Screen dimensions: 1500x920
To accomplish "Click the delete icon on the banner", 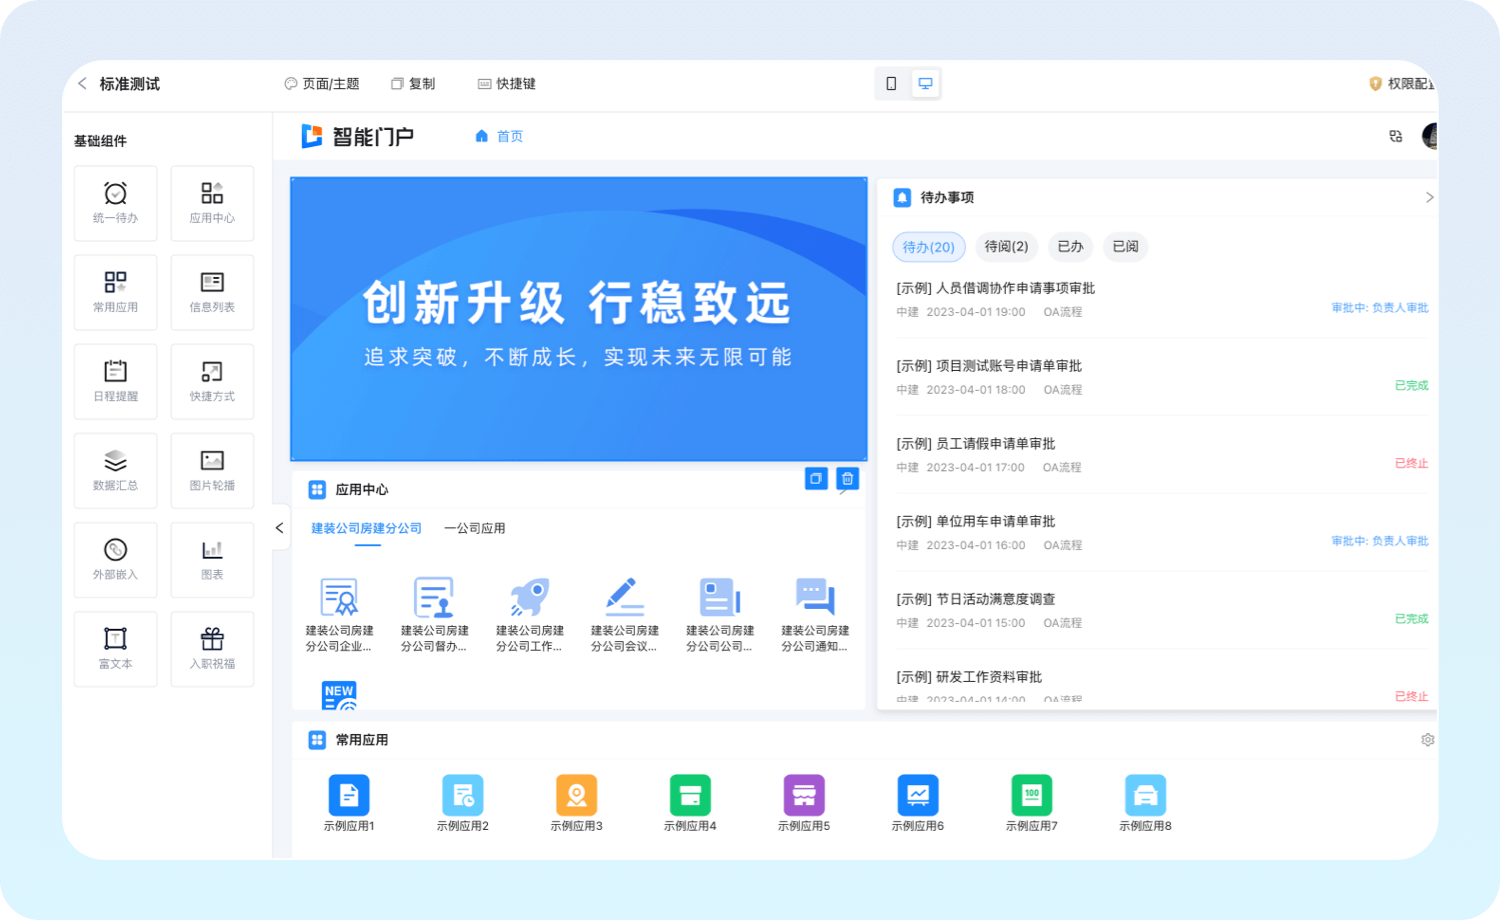I will click(847, 479).
